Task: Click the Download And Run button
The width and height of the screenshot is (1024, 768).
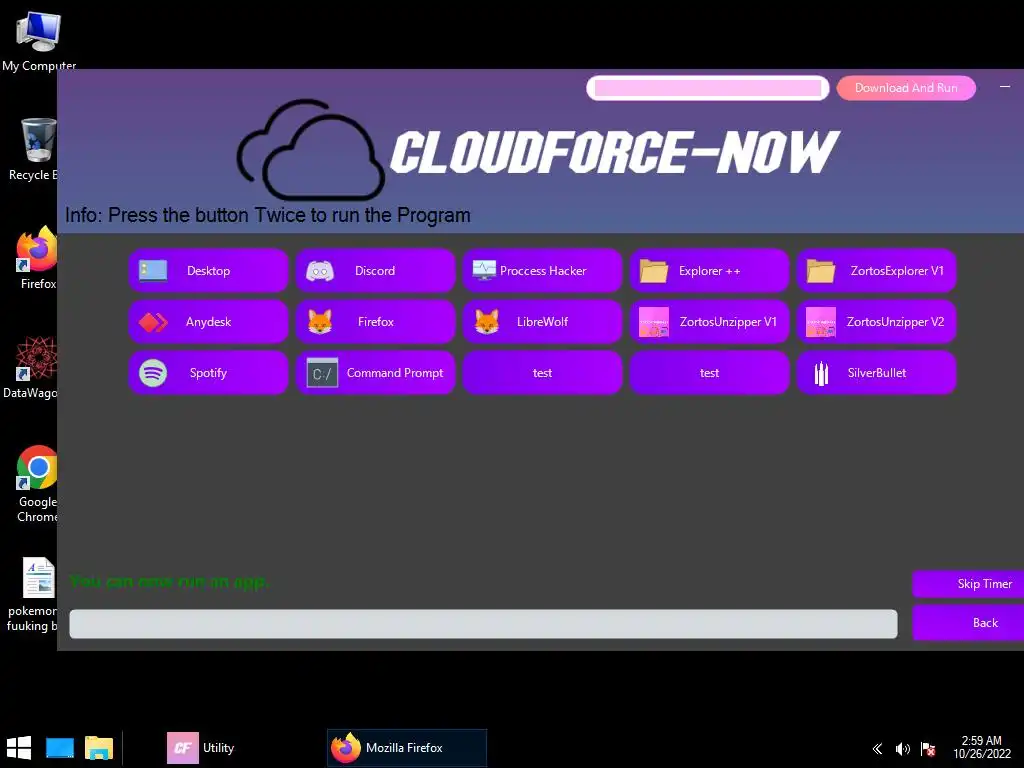Action: tap(906, 88)
